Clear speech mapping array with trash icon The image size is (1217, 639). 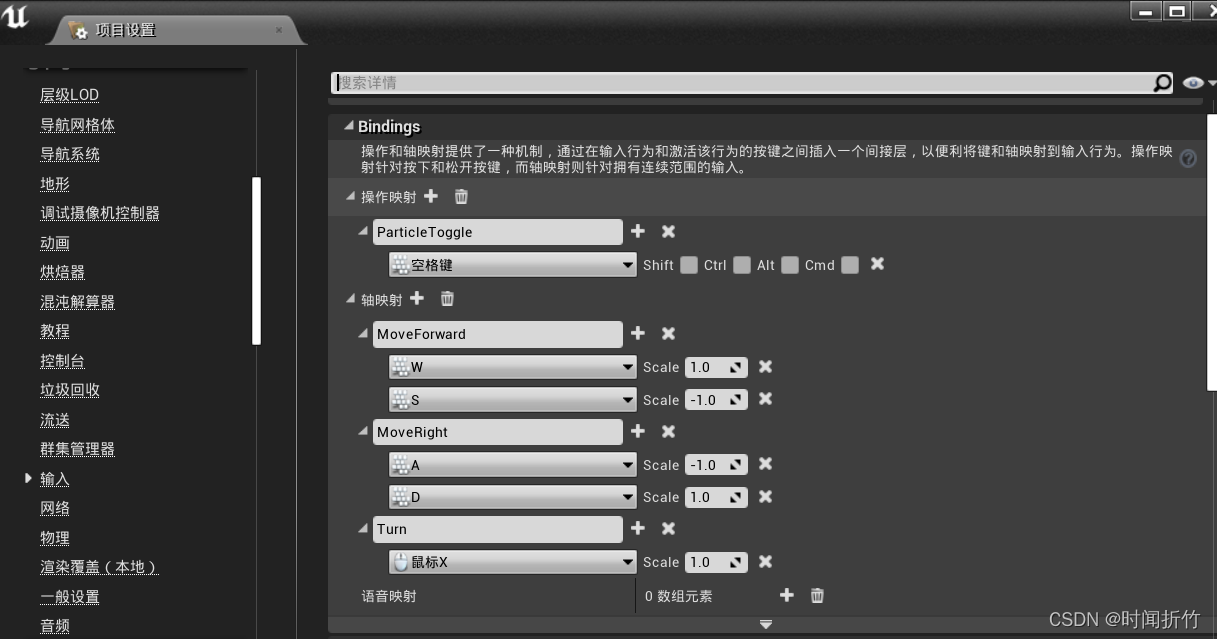817,595
